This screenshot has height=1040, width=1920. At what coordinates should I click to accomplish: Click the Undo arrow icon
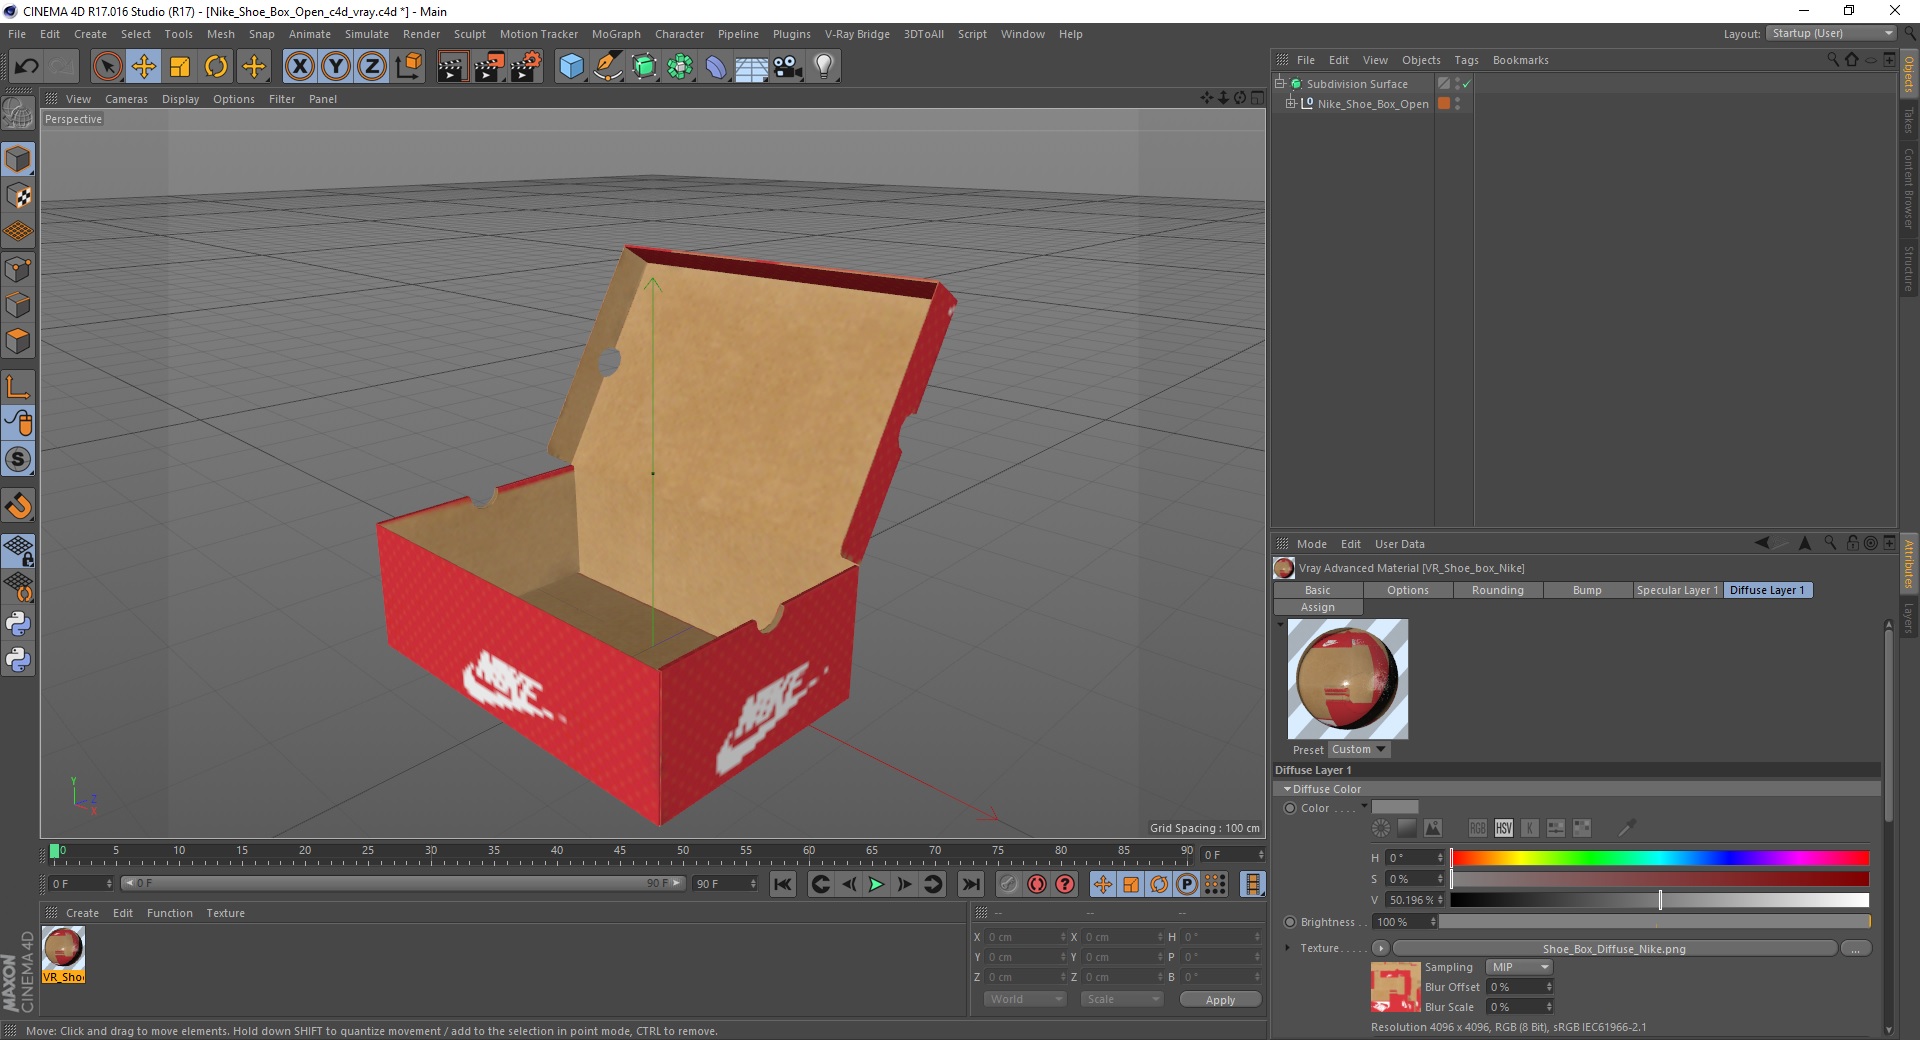[x=27, y=67]
